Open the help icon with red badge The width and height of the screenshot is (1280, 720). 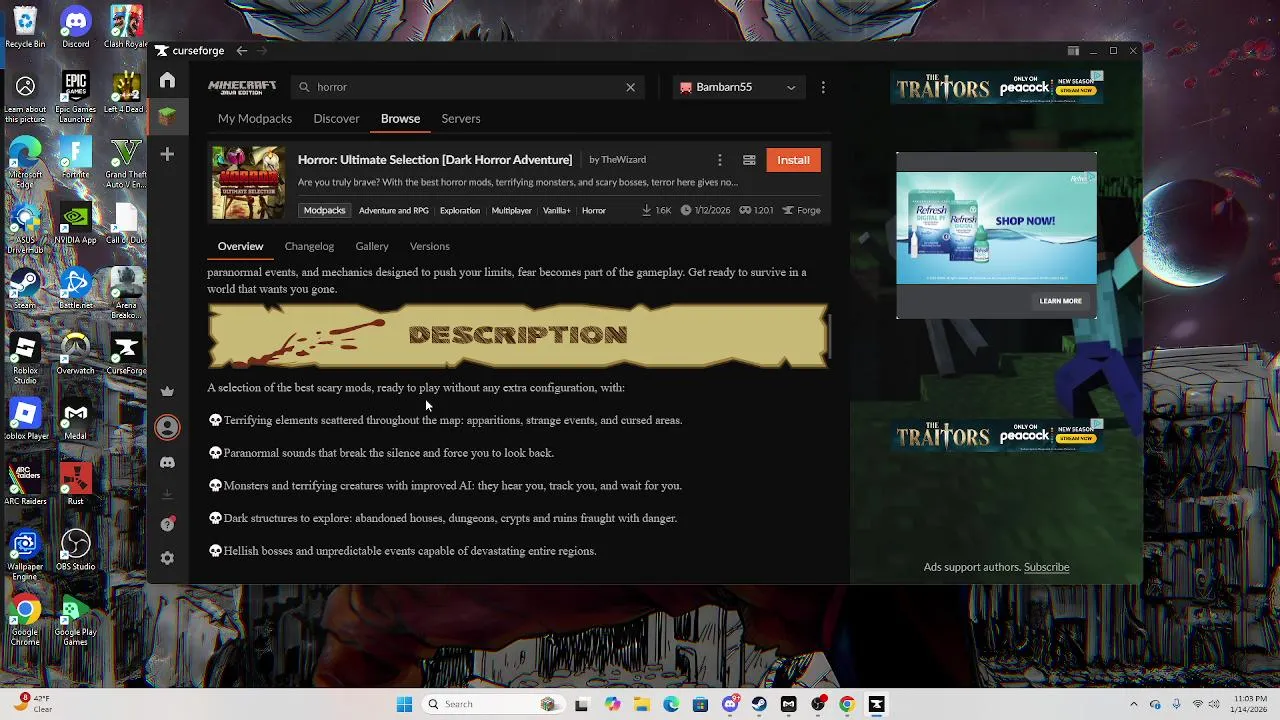[x=167, y=524]
